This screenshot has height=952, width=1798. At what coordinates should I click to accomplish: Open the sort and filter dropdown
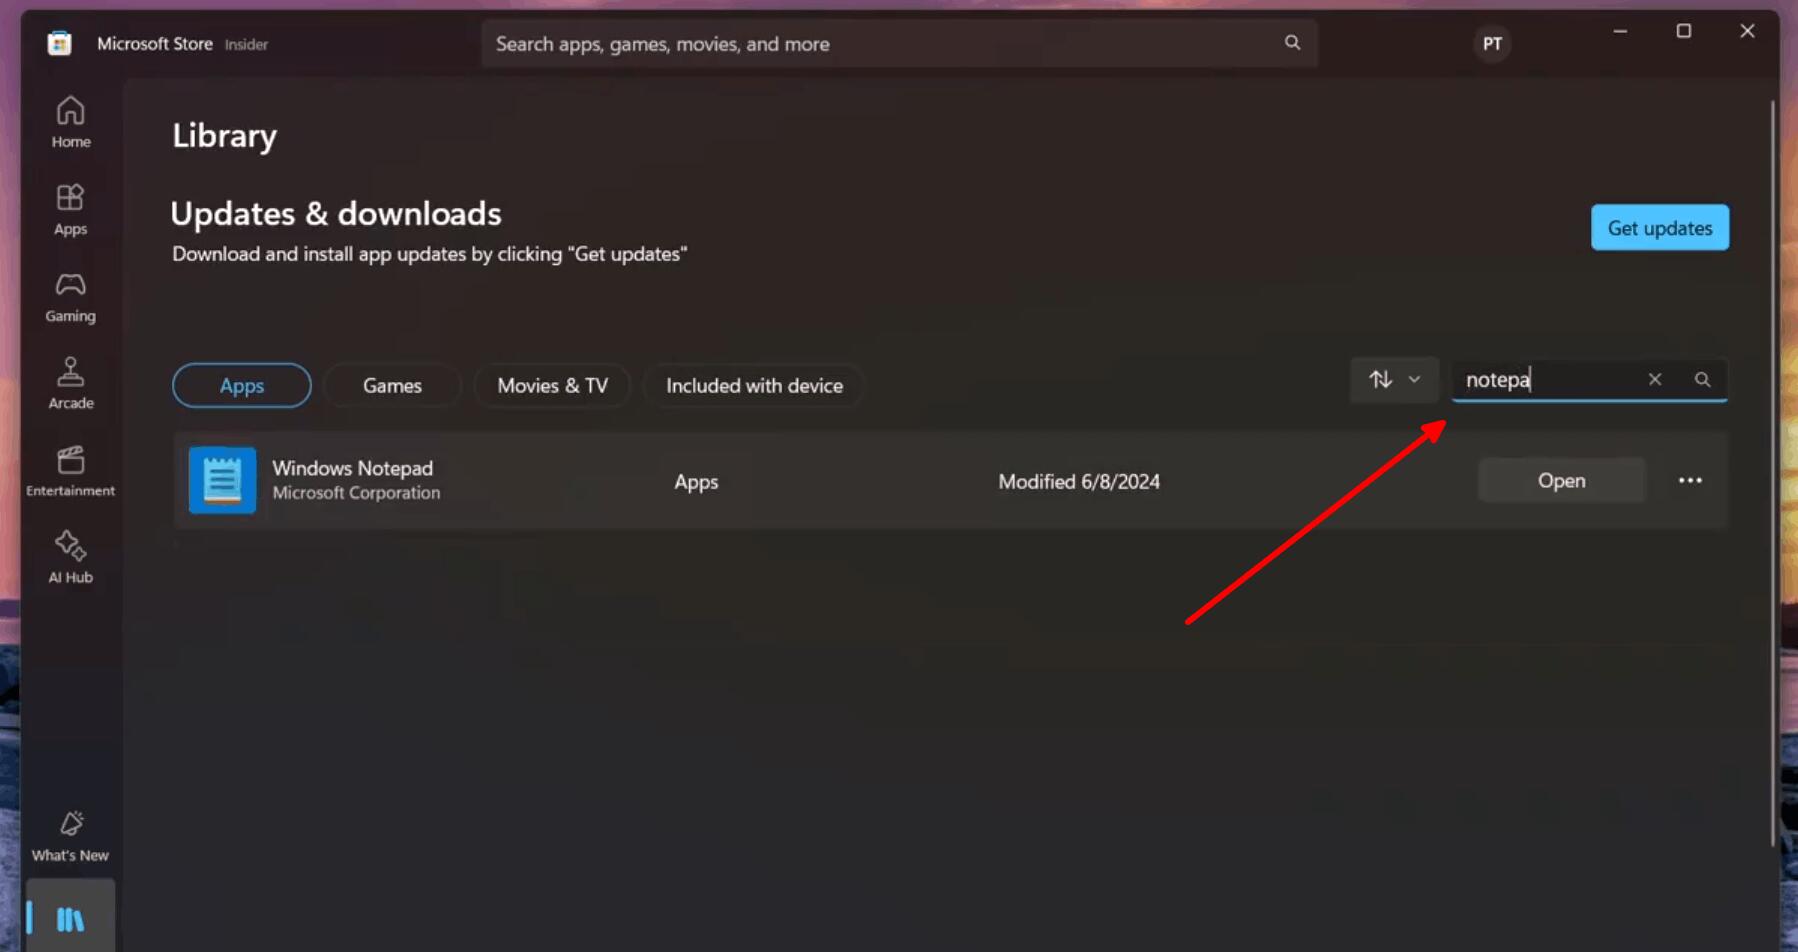pos(1394,379)
